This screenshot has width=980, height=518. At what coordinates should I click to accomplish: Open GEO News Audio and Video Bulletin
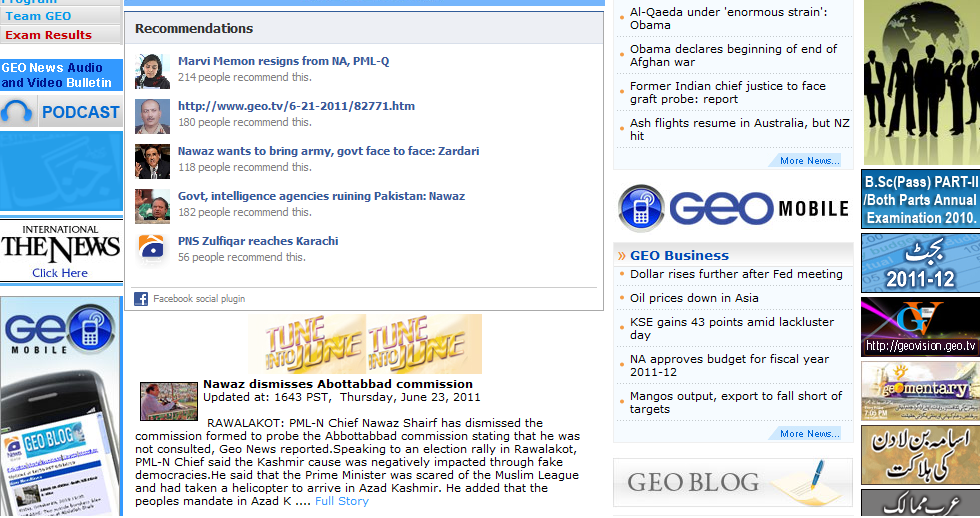click(61, 75)
